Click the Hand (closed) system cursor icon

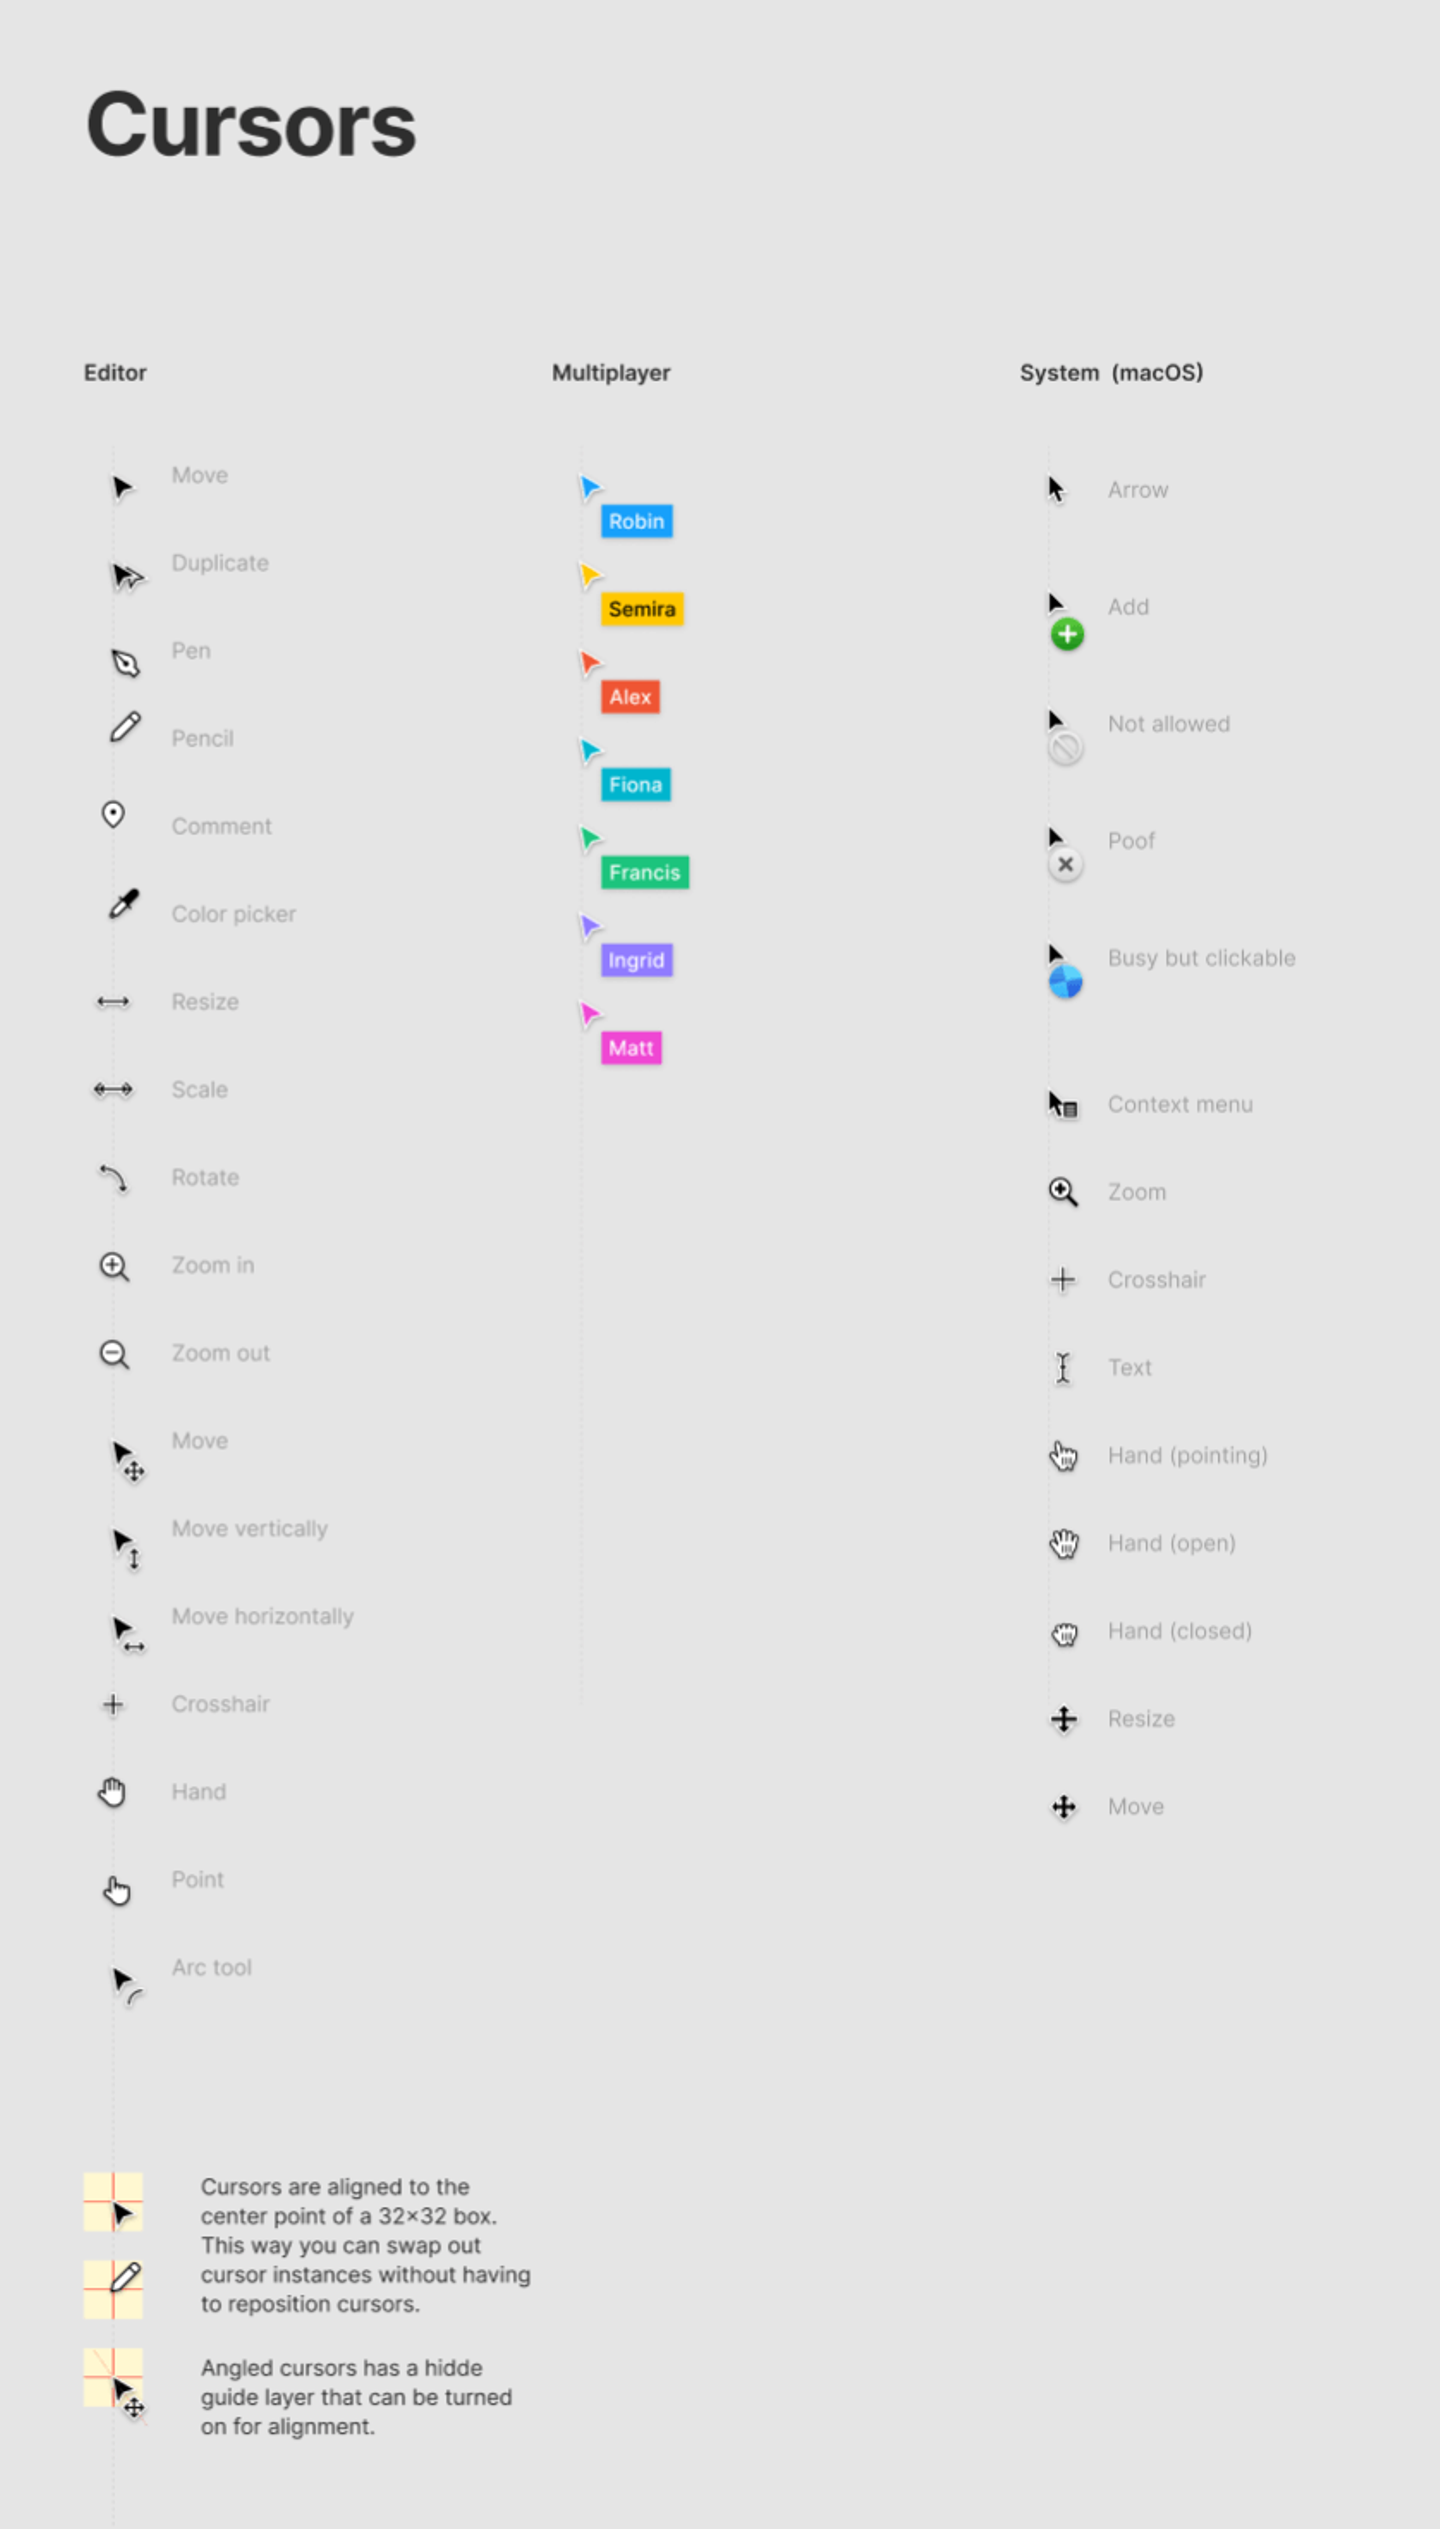coord(1064,1634)
